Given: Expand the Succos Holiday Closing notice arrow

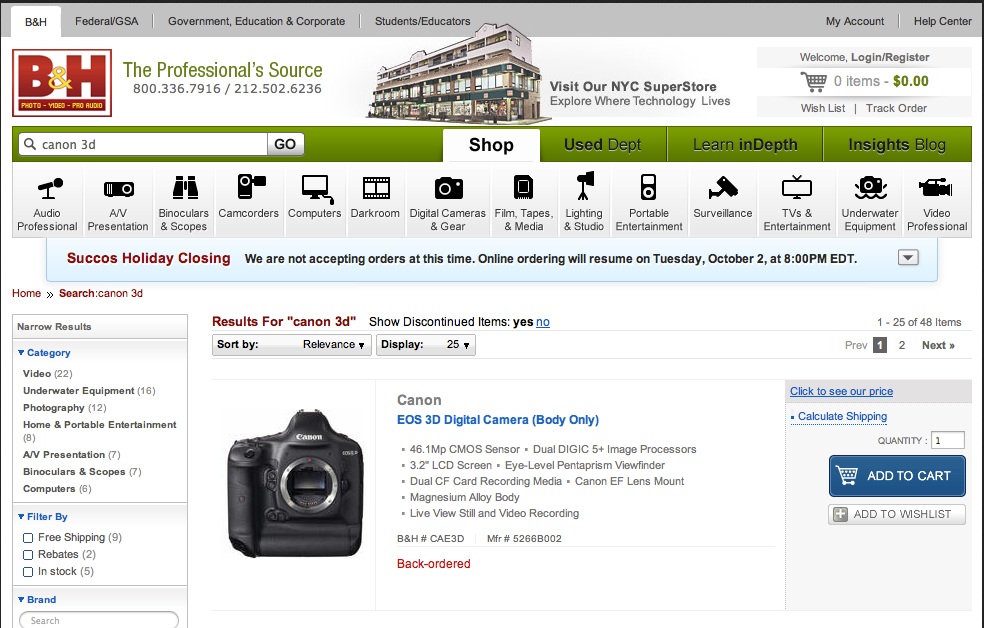Looking at the screenshot, I should coord(908,257).
